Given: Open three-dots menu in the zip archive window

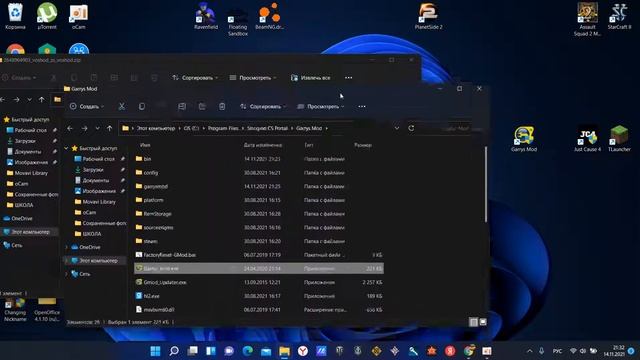Looking at the screenshot, I should coord(348,78).
